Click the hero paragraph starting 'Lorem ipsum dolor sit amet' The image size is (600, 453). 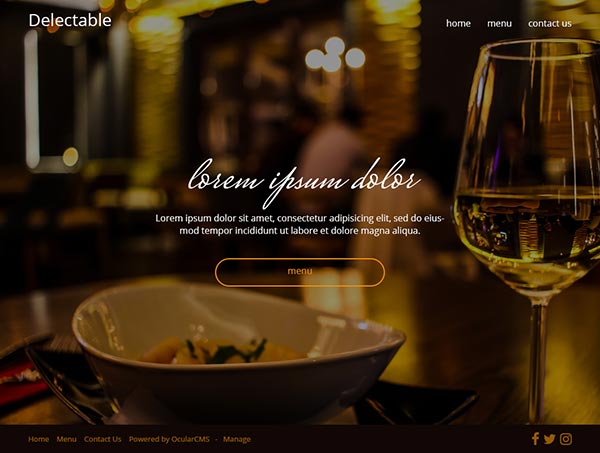click(300, 224)
